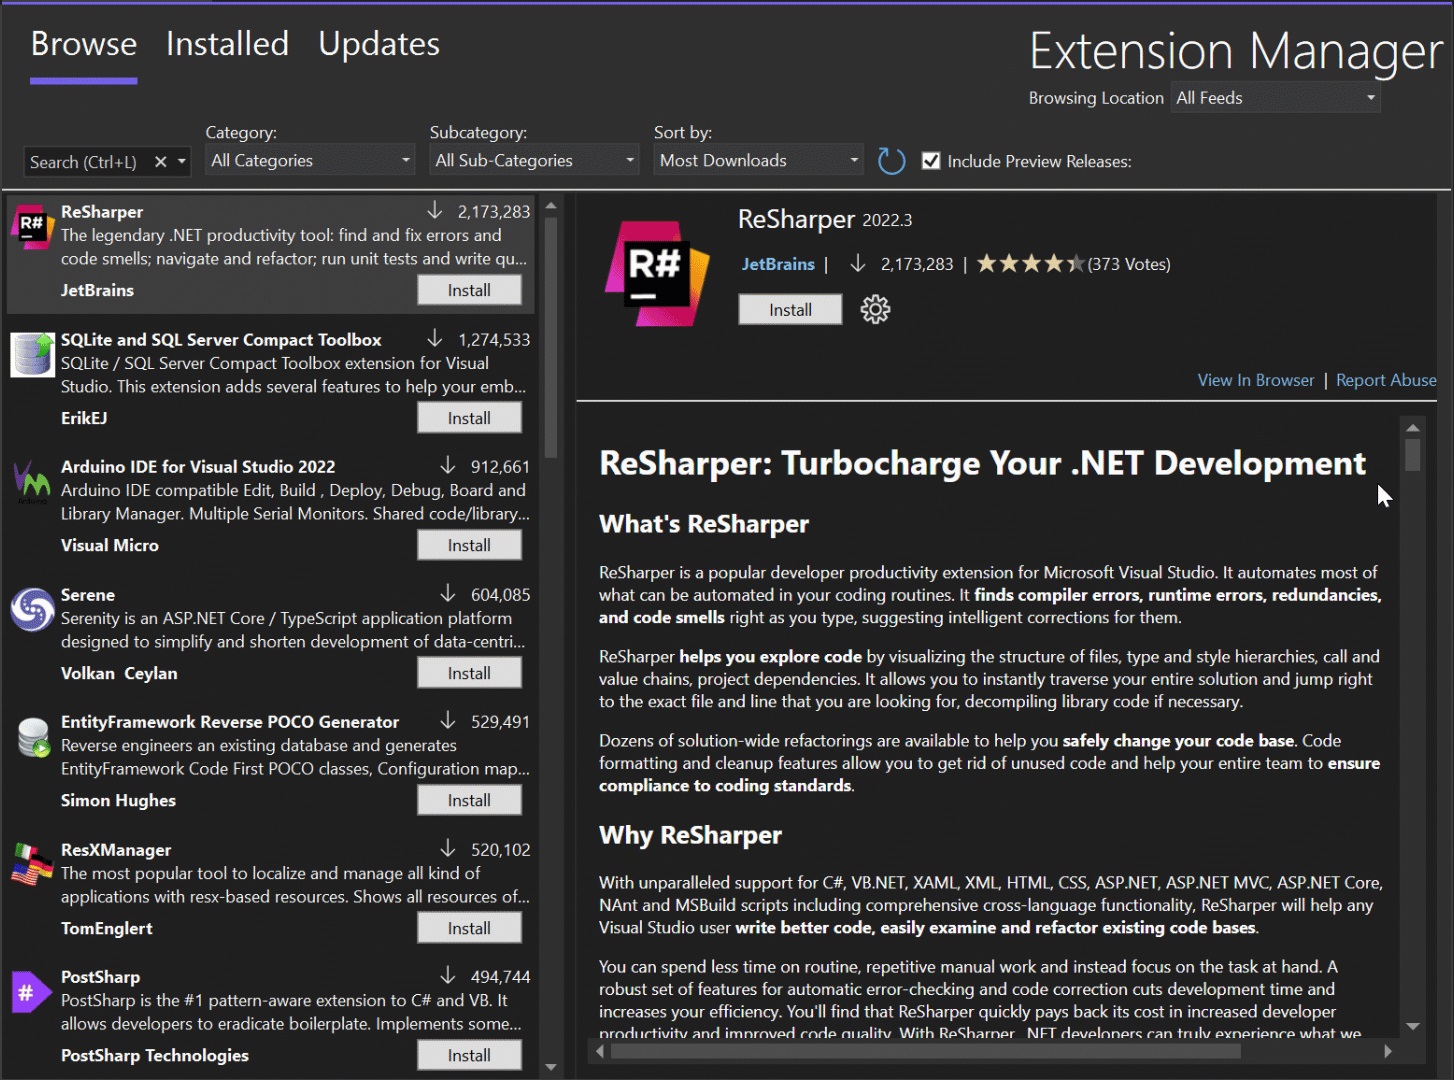Switch to the Browse tab
The height and width of the screenshot is (1080, 1454).
tap(84, 44)
